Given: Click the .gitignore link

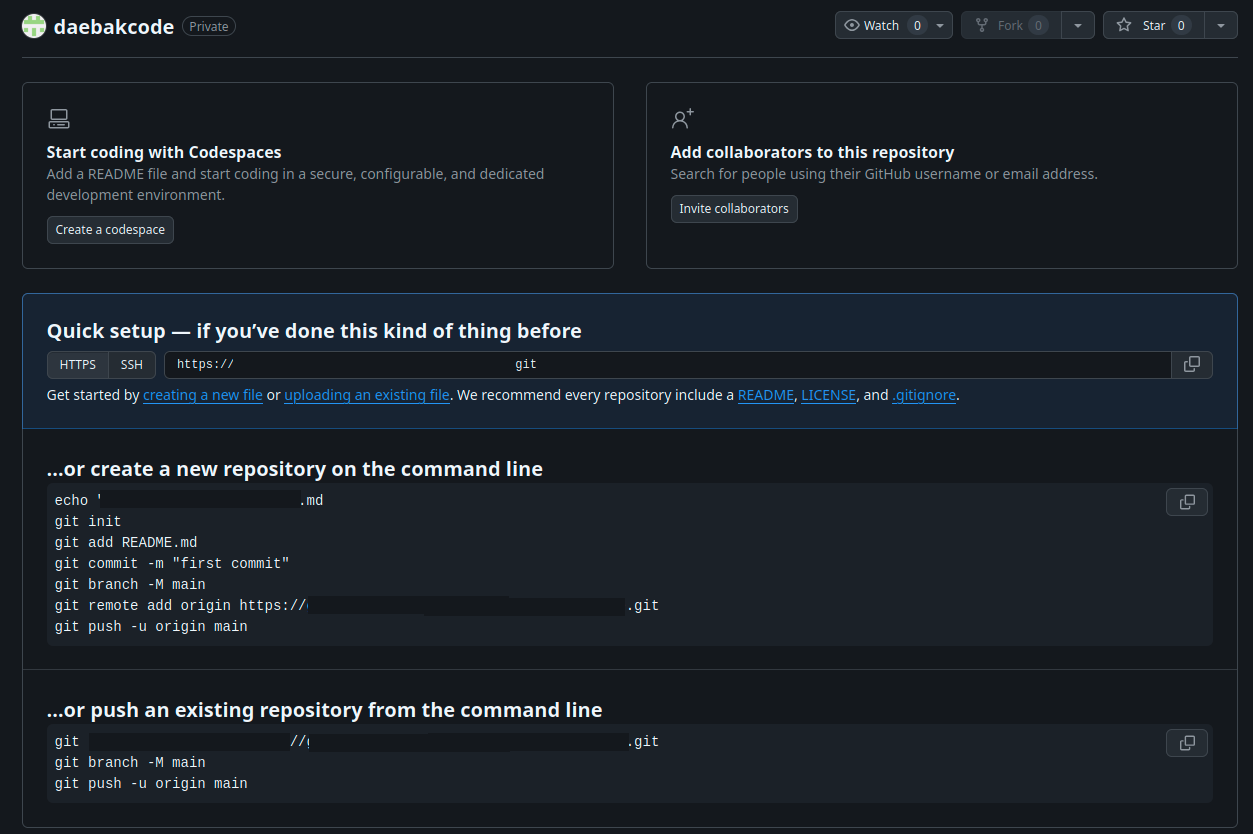Looking at the screenshot, I should click(x=924, y=395).
